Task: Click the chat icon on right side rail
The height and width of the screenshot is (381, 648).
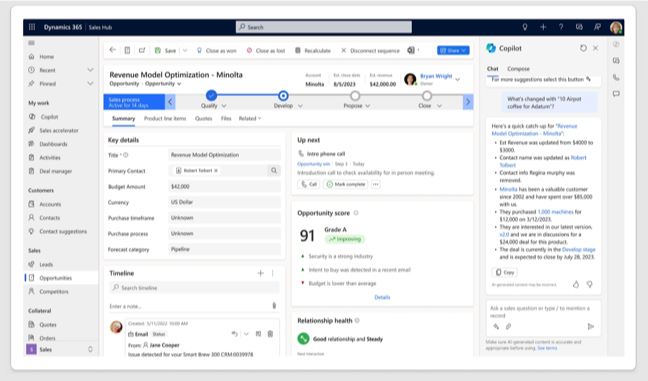Action: [616, 94]
